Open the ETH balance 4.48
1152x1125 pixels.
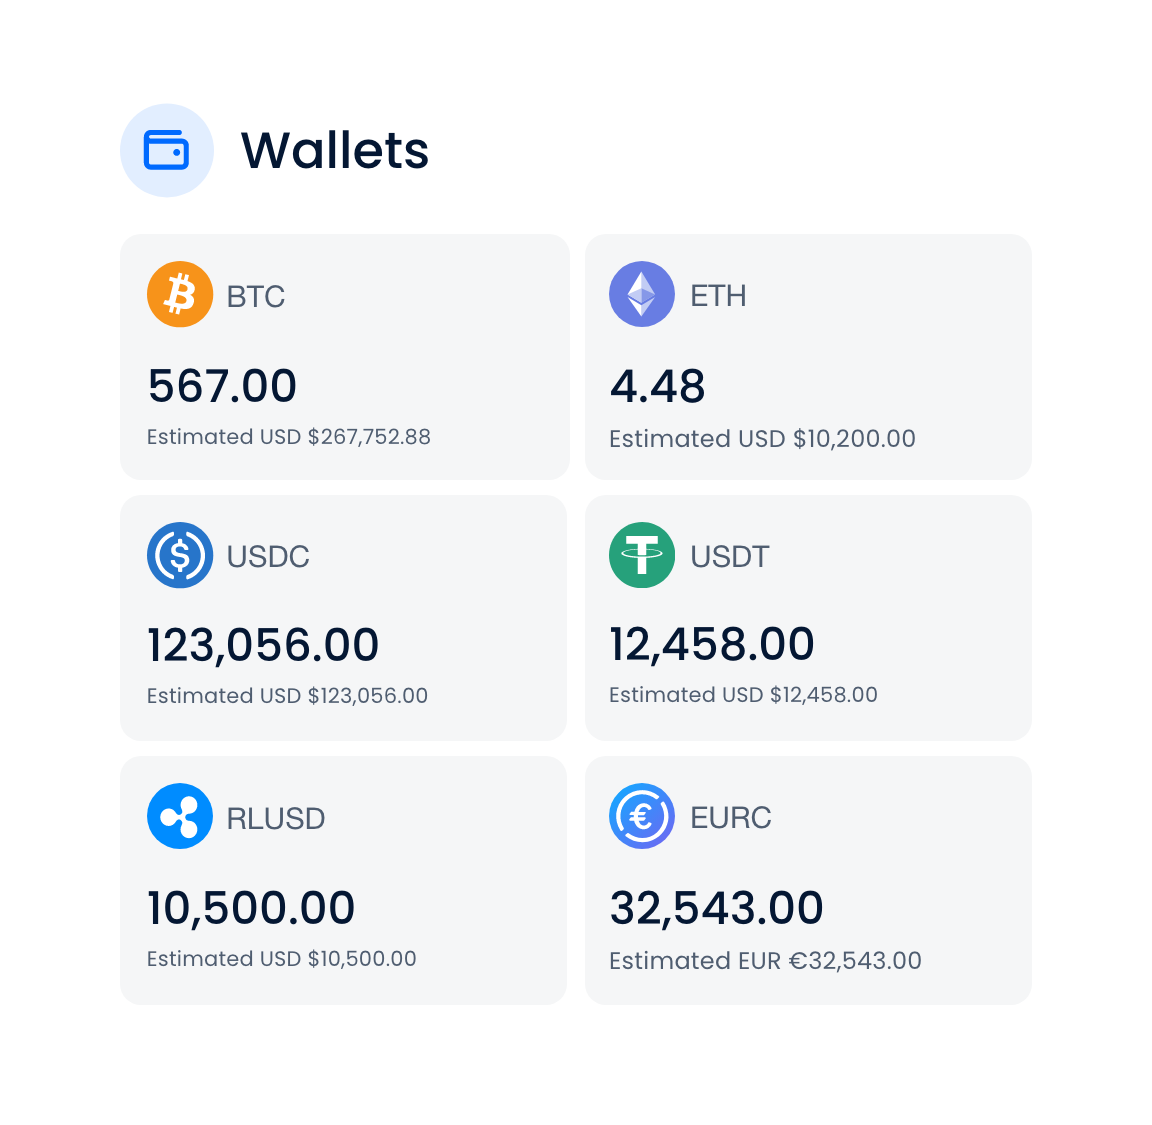pyautogui.click(x=658, y=387)
